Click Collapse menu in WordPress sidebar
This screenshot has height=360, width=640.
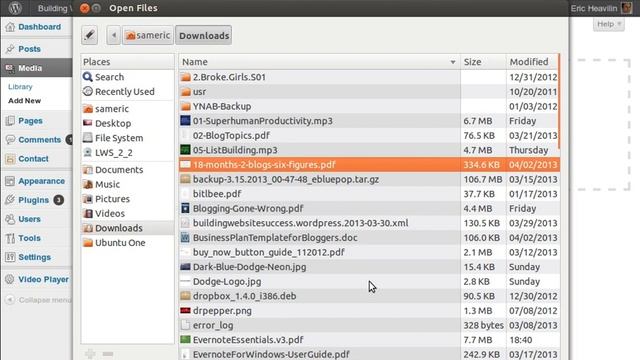click(x=38, y=300)
